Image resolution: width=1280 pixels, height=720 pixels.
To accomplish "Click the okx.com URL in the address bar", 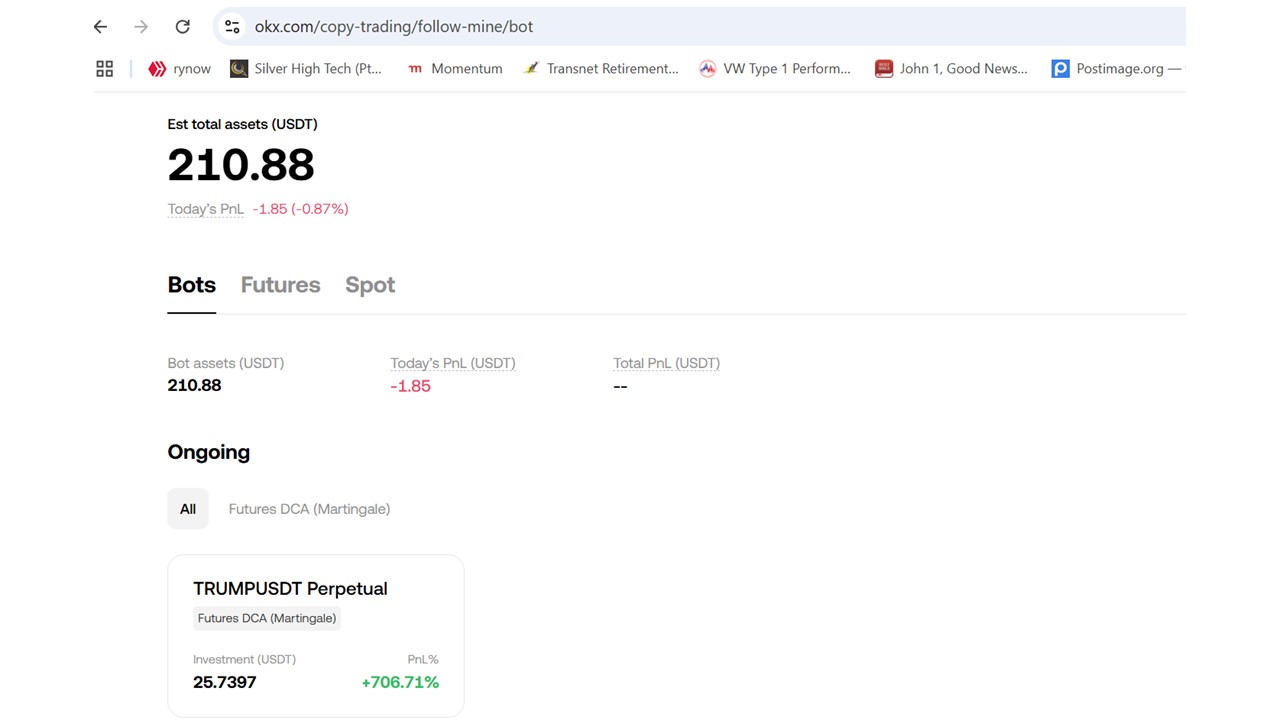I will [394, 27].
